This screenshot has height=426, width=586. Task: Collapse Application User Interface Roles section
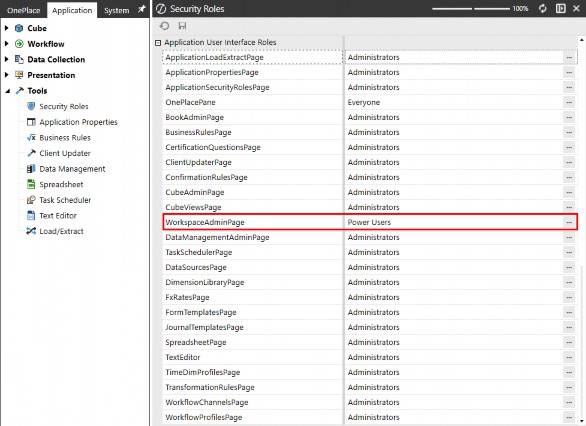coord(158,43)
